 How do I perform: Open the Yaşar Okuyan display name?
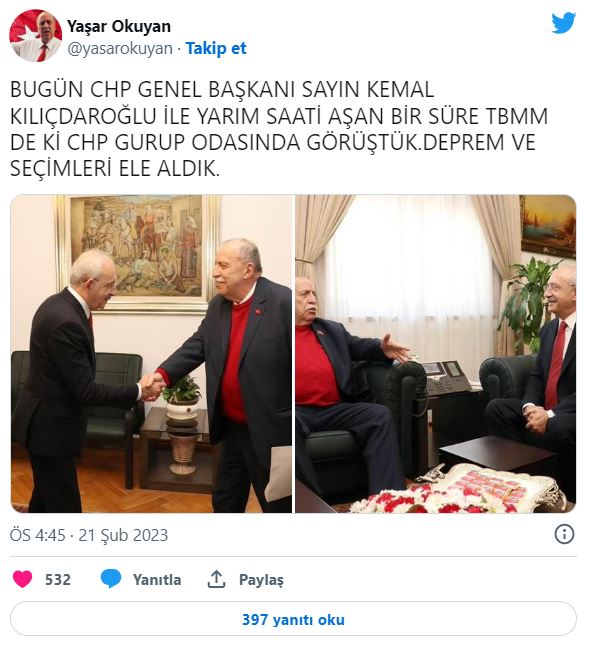point(119,26)
